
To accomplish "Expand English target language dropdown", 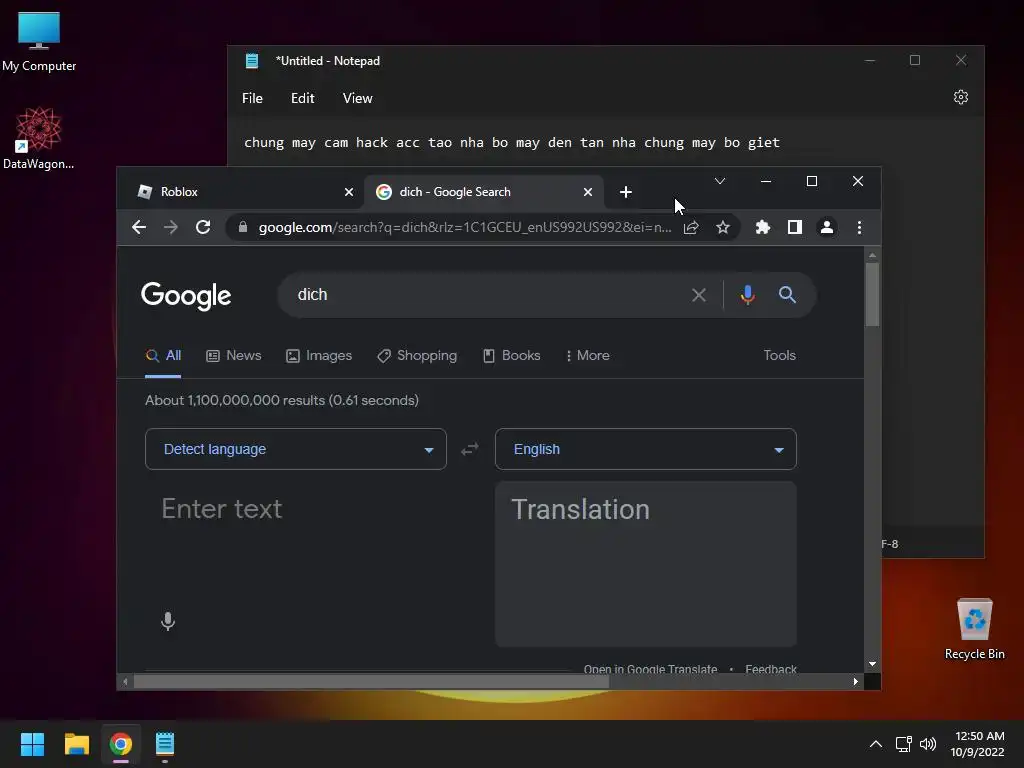I will pos(646,449).
